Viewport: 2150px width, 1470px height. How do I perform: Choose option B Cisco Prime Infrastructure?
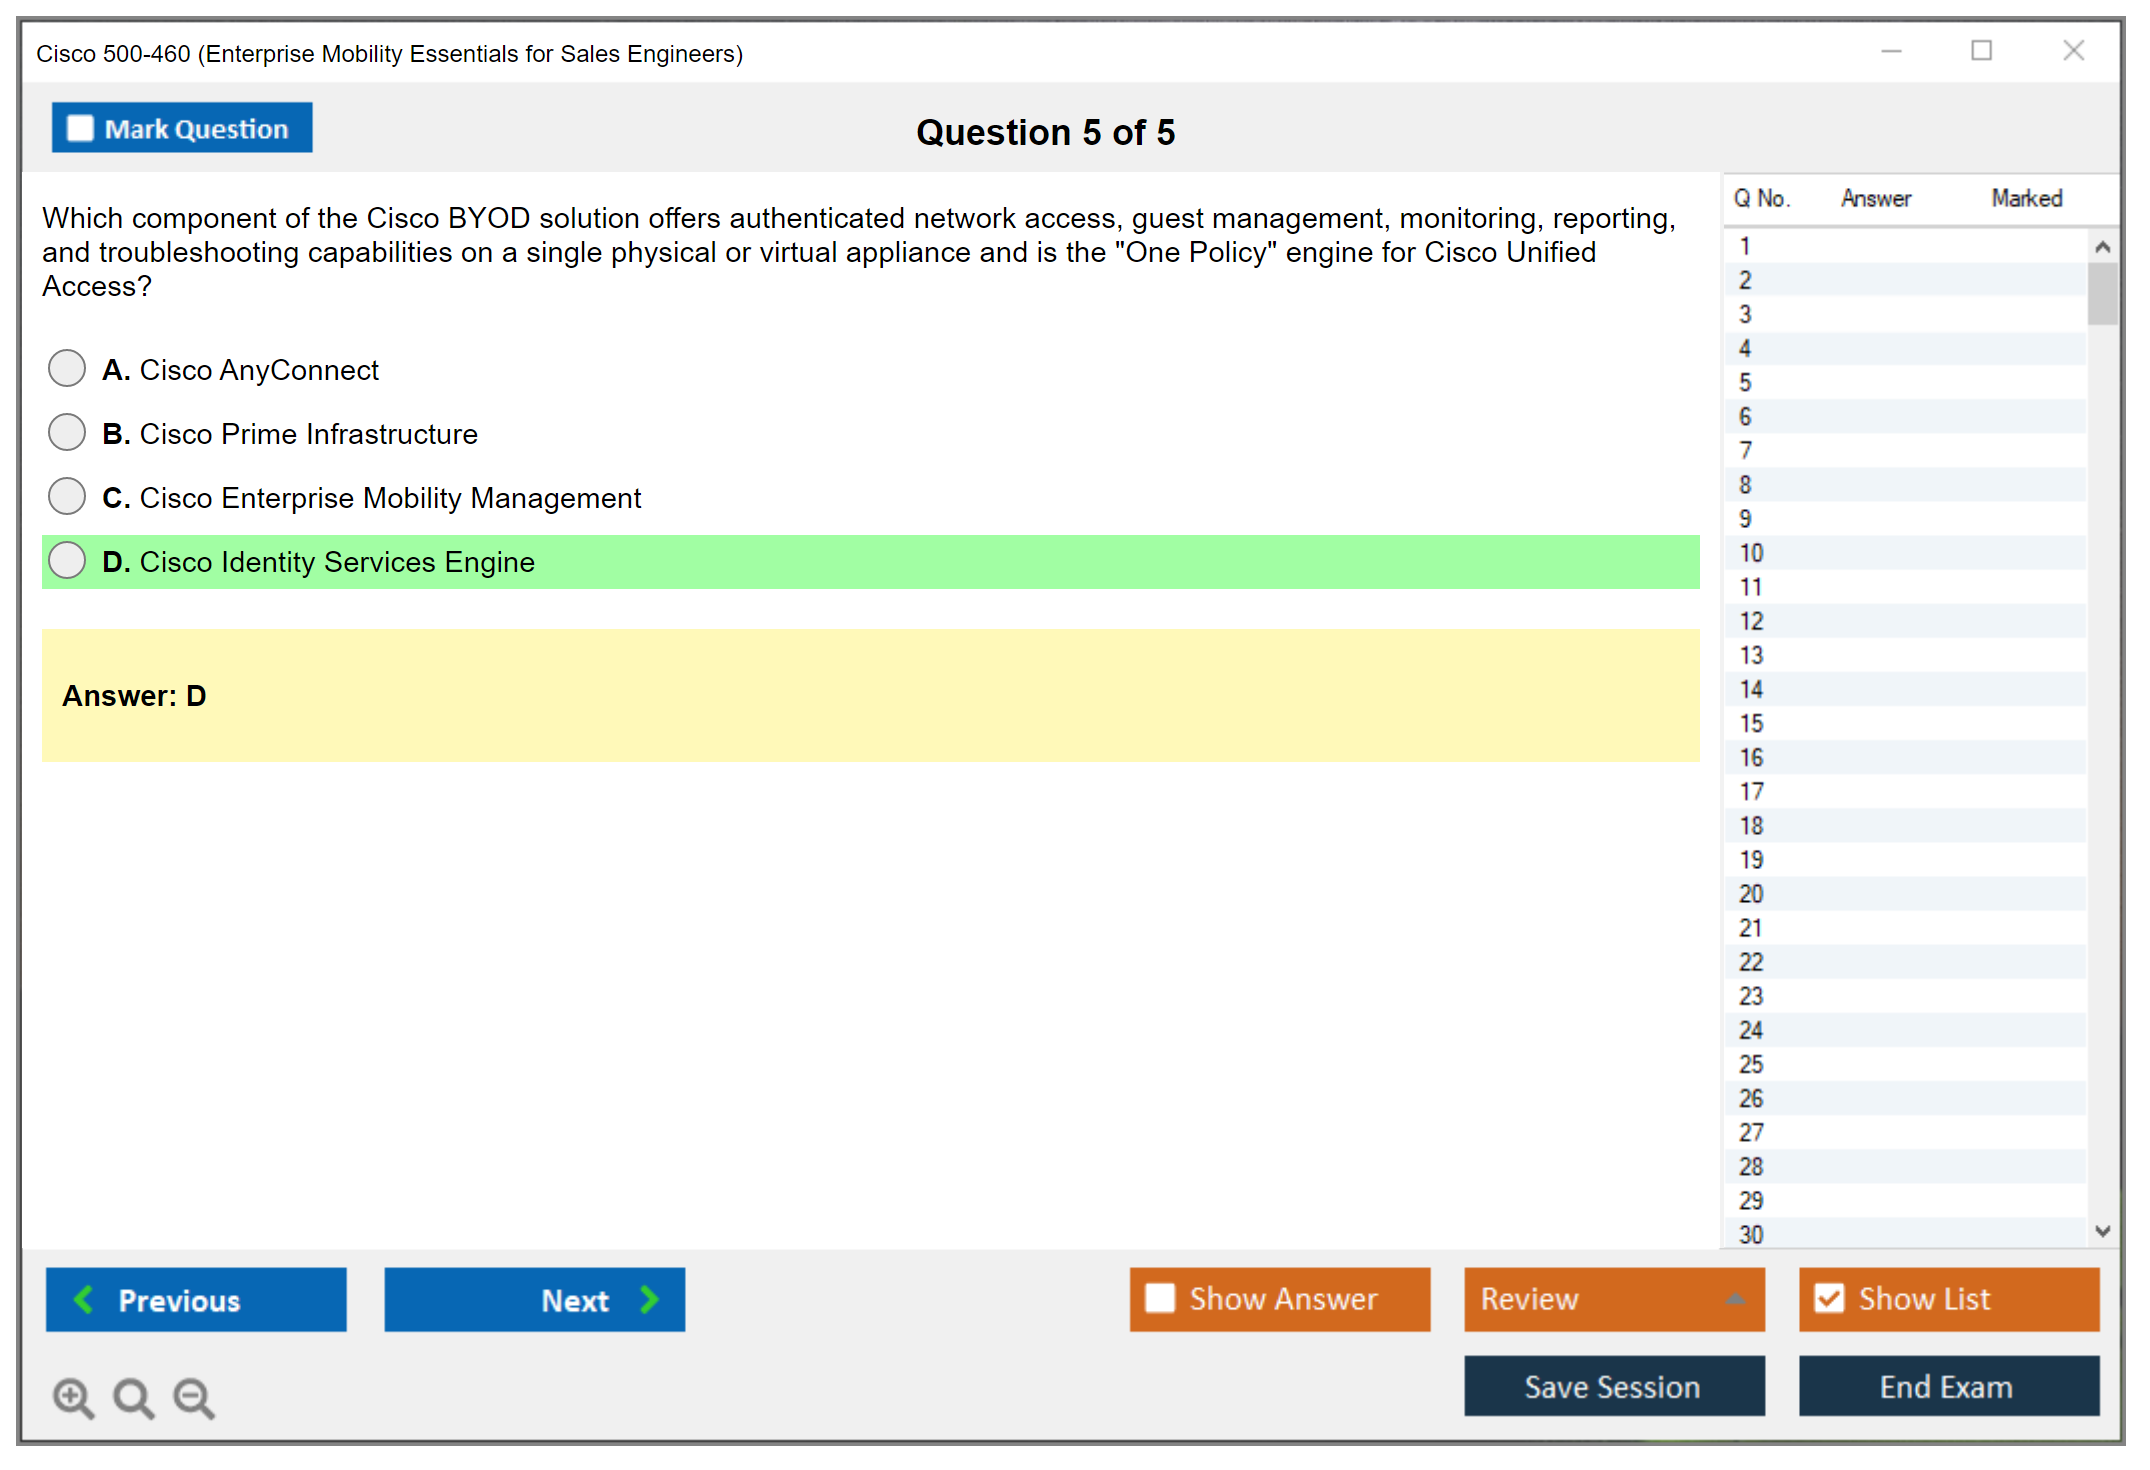click(67, 432)
